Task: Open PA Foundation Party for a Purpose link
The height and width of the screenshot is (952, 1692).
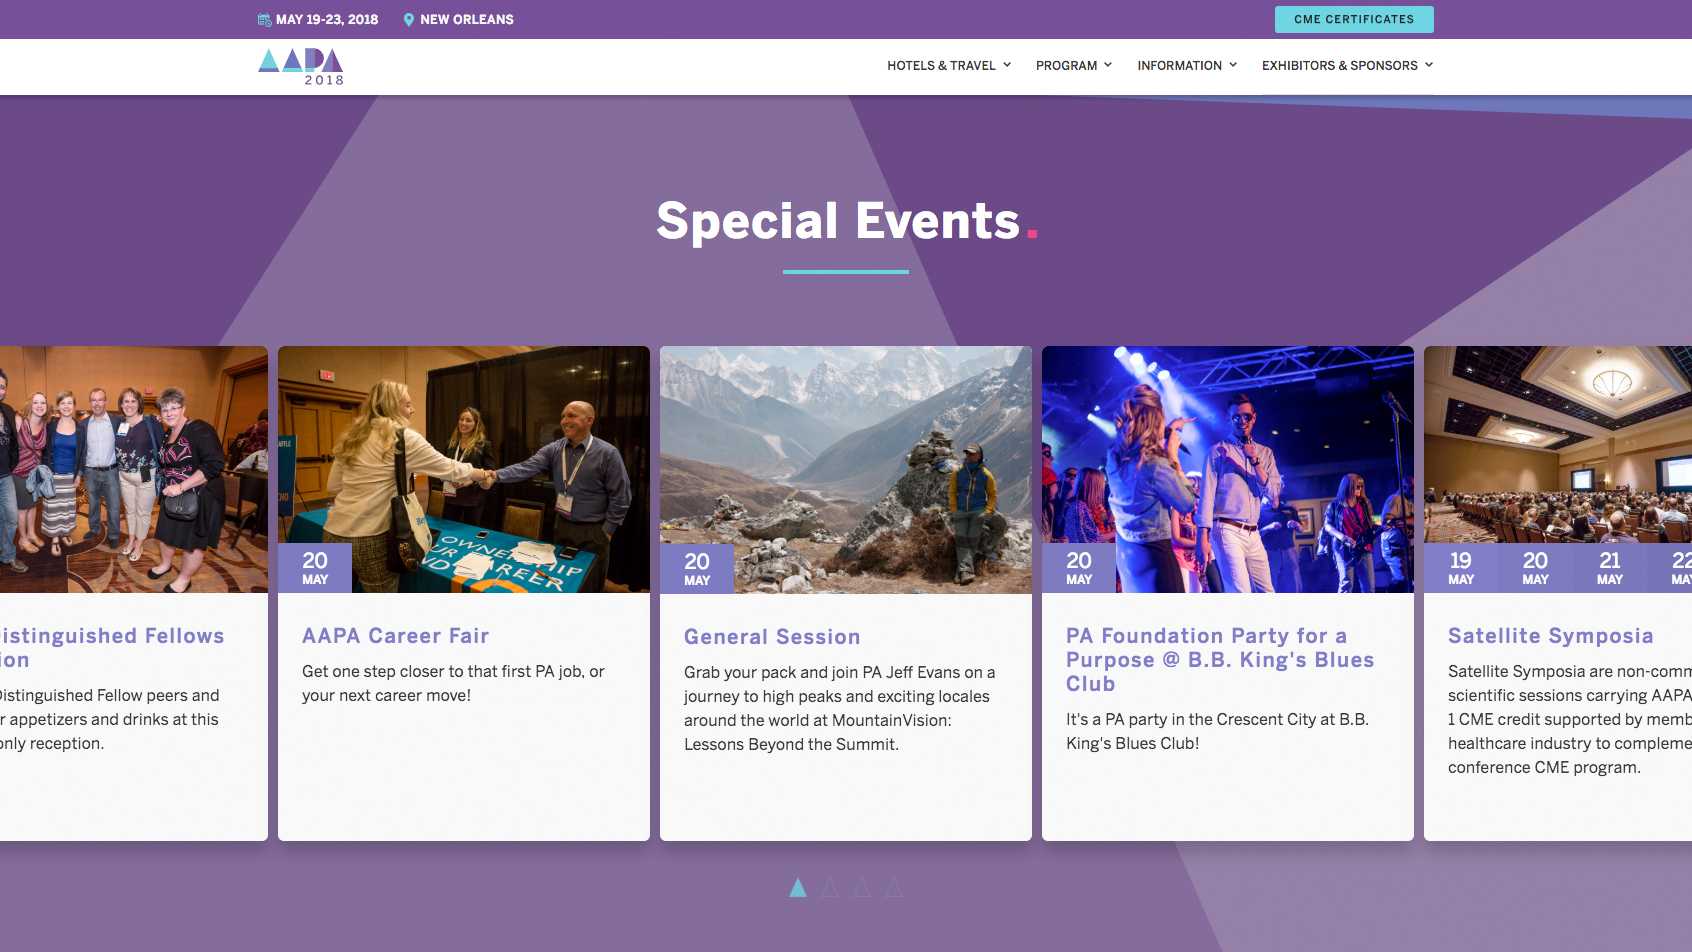Action: click(x=1220, y=660)
